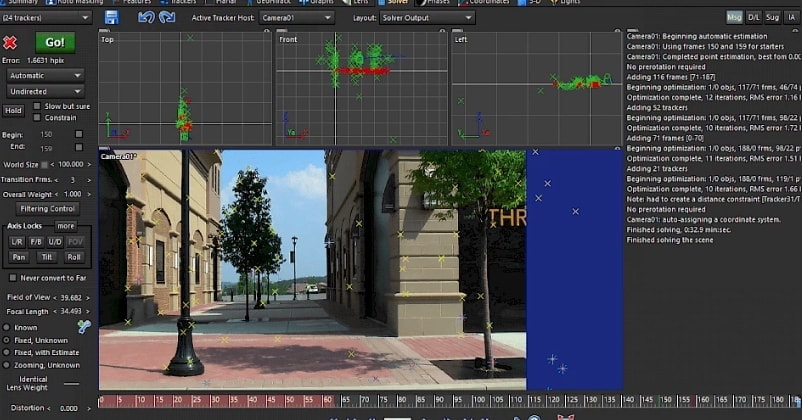This screenshot has height=420, width=802.
Task: Click the Msg log button
Action: click(735, 17)
